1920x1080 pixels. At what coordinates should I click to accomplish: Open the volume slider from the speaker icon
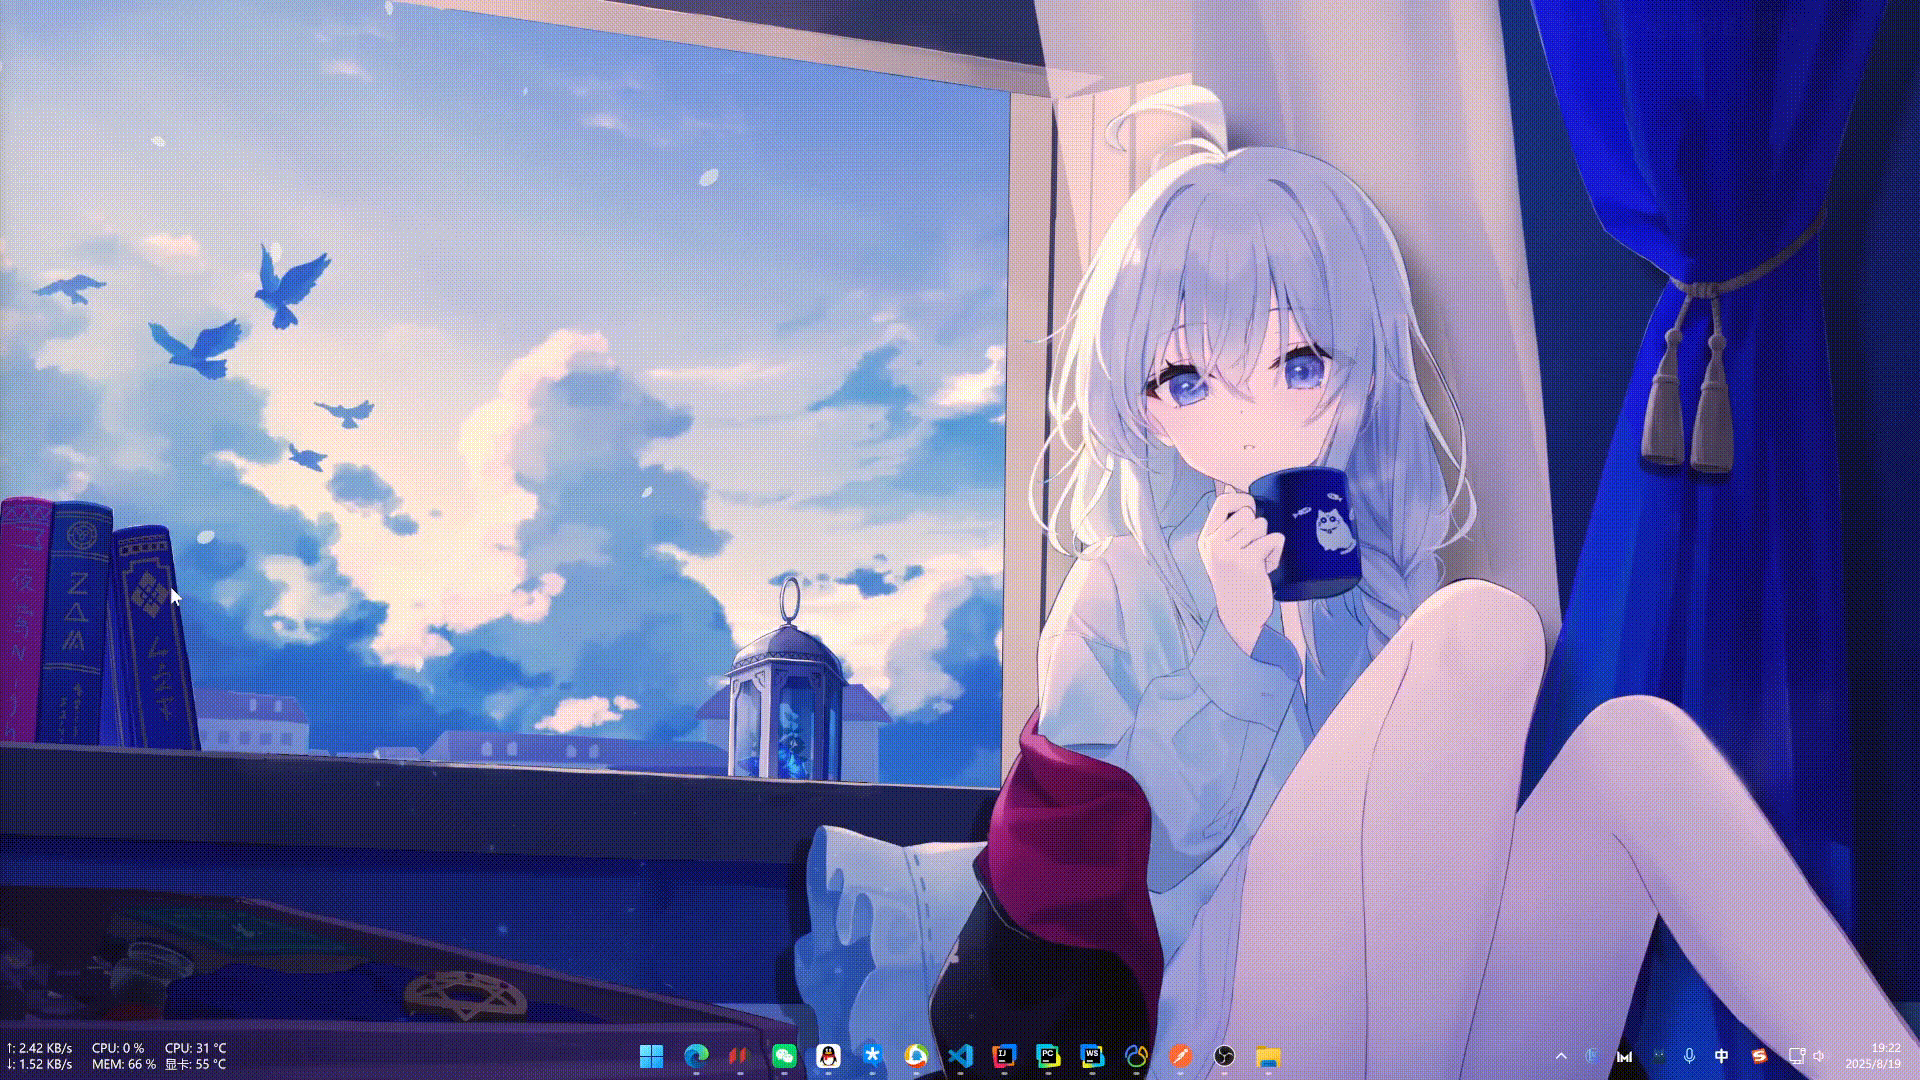pos(1819,1056)
